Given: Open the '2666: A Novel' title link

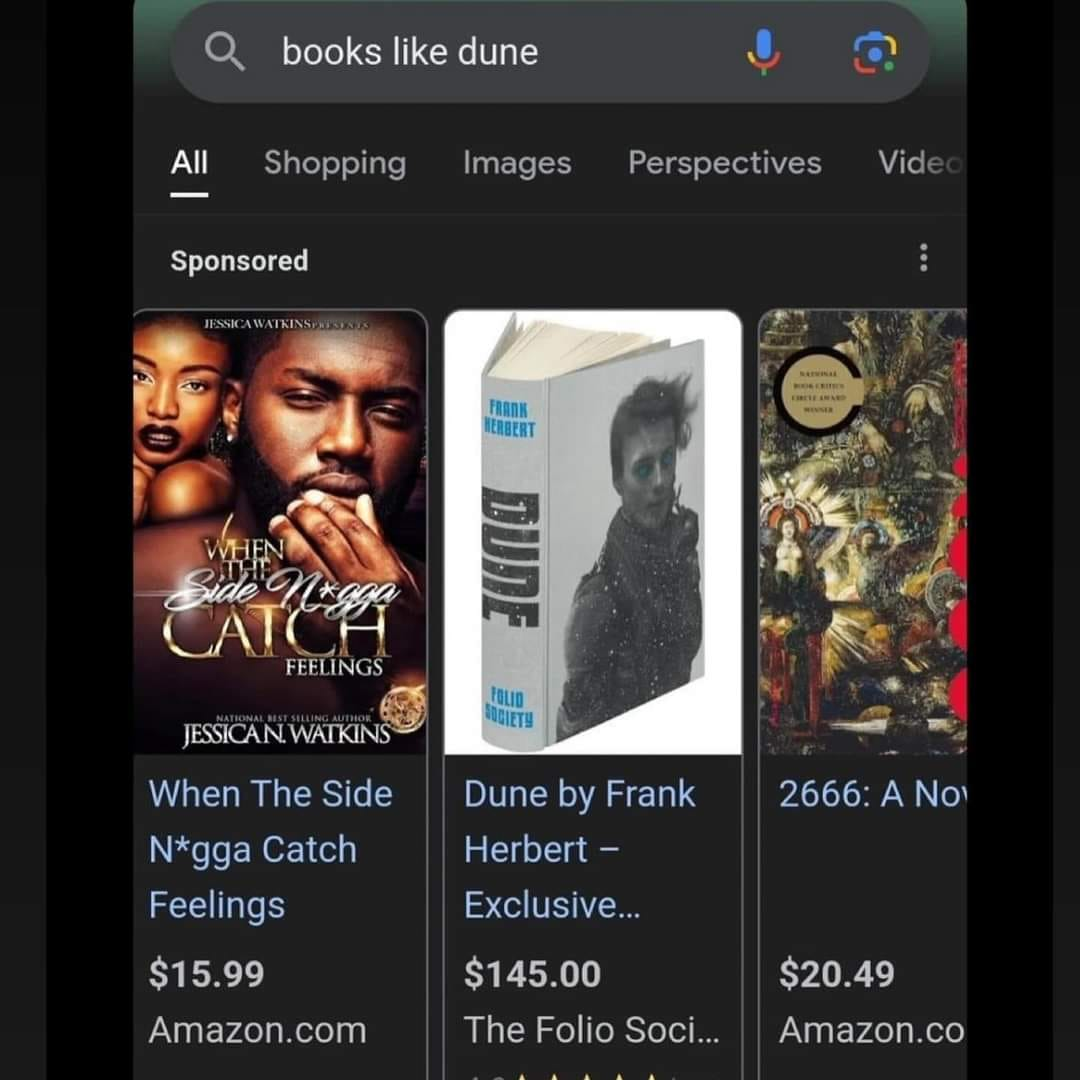Looking at the screenshot, I should point(873,794).
